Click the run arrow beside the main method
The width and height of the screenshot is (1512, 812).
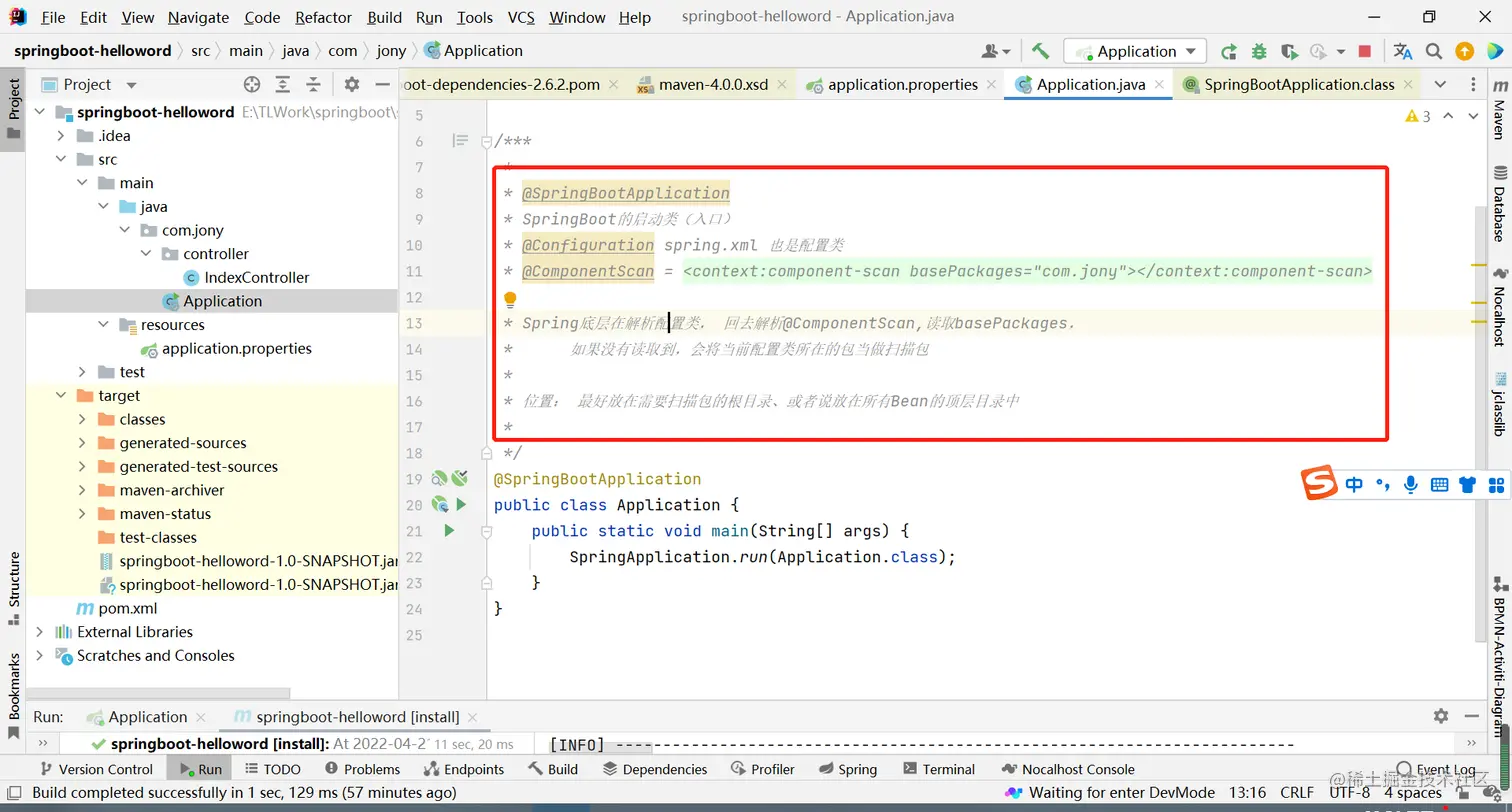coord(449,530)
